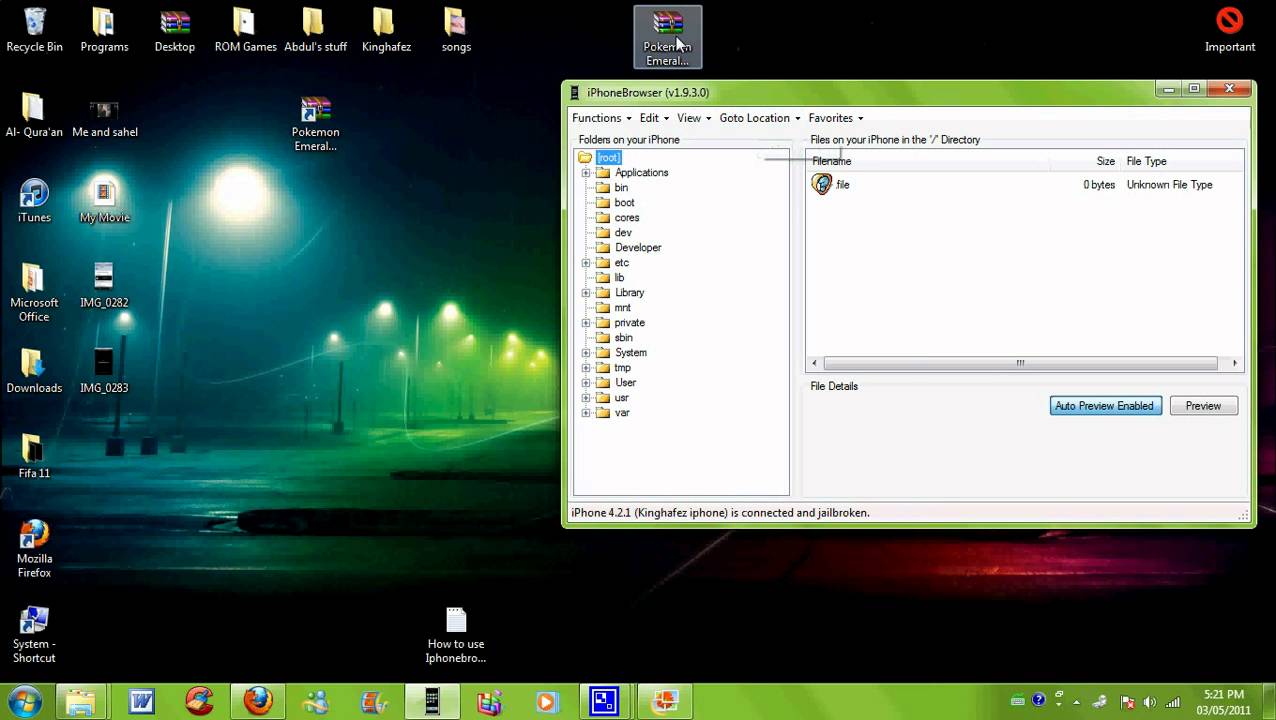The height and width of the screenshot is (720, 1276).
Task: Expand the etc folder node
Action: (x=586, y=263)
